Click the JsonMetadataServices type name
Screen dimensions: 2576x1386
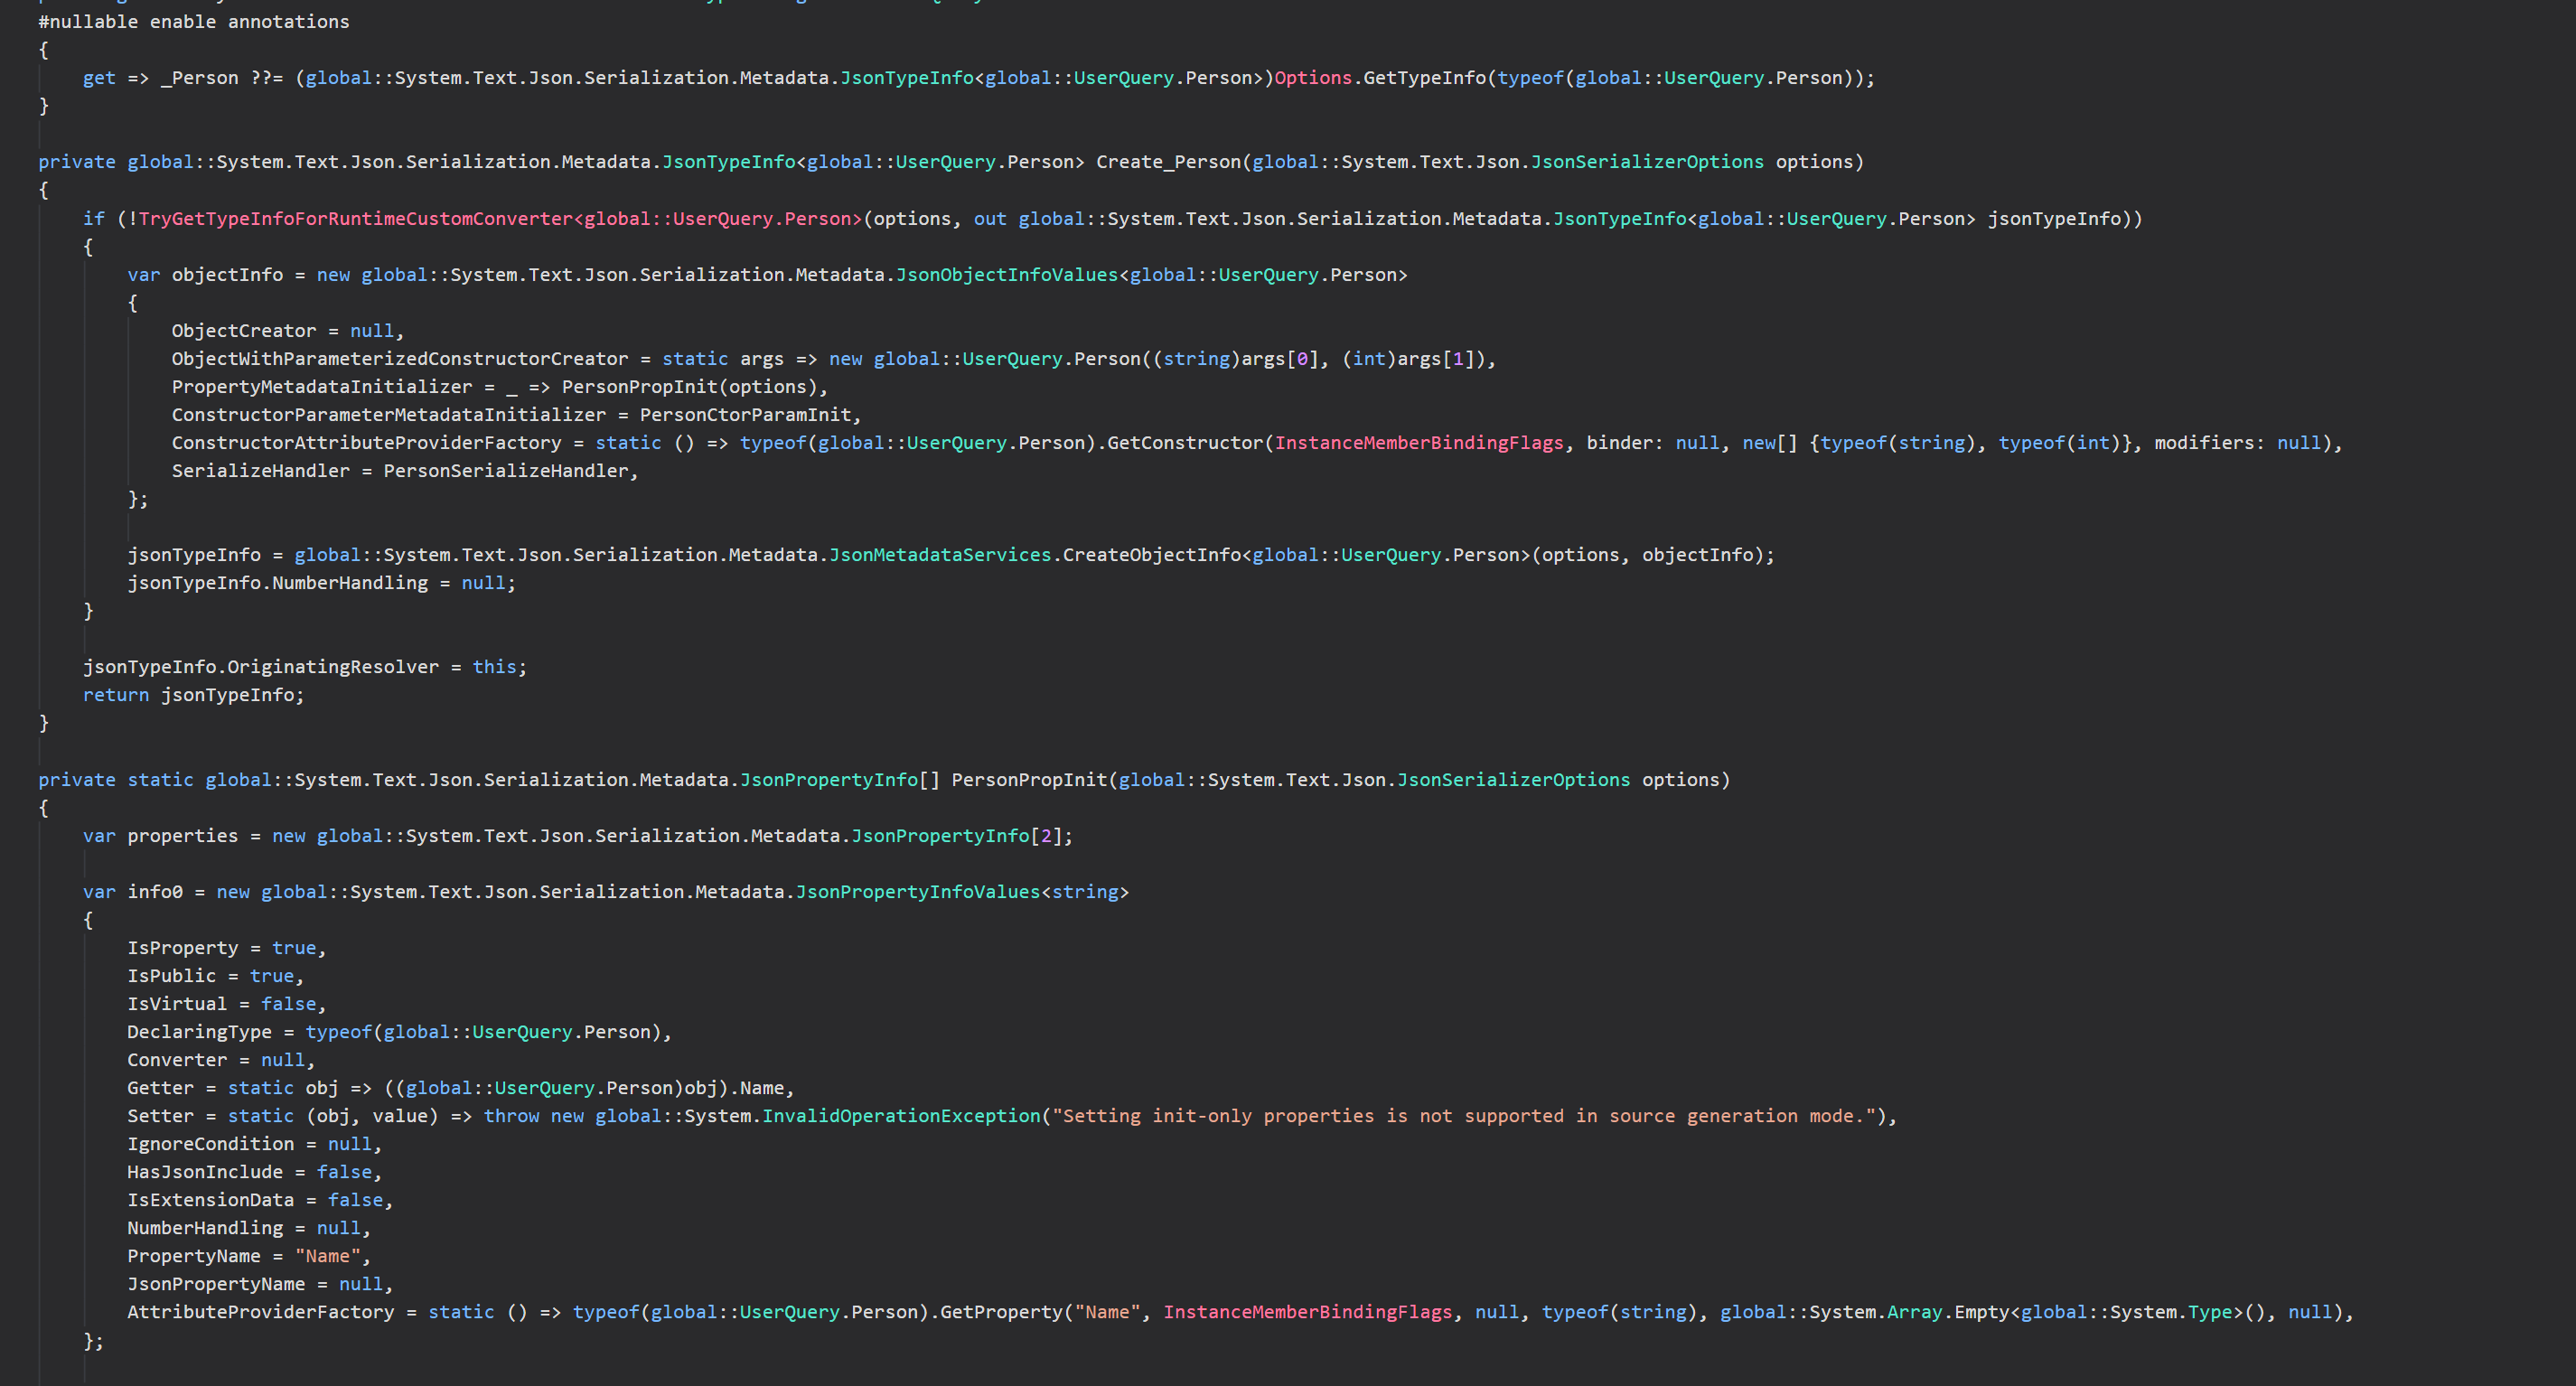coord(939,554)
